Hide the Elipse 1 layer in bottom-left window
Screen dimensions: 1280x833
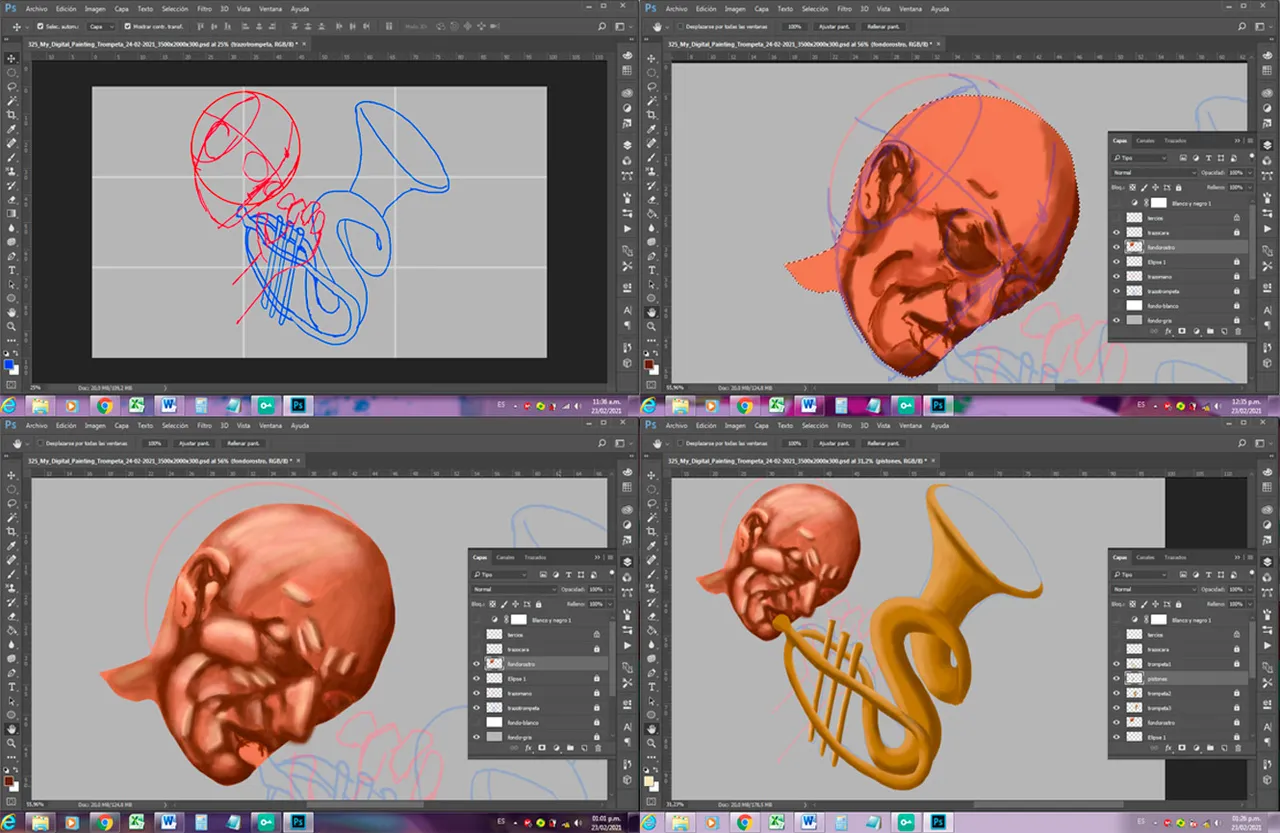click(x=476, y=678)
